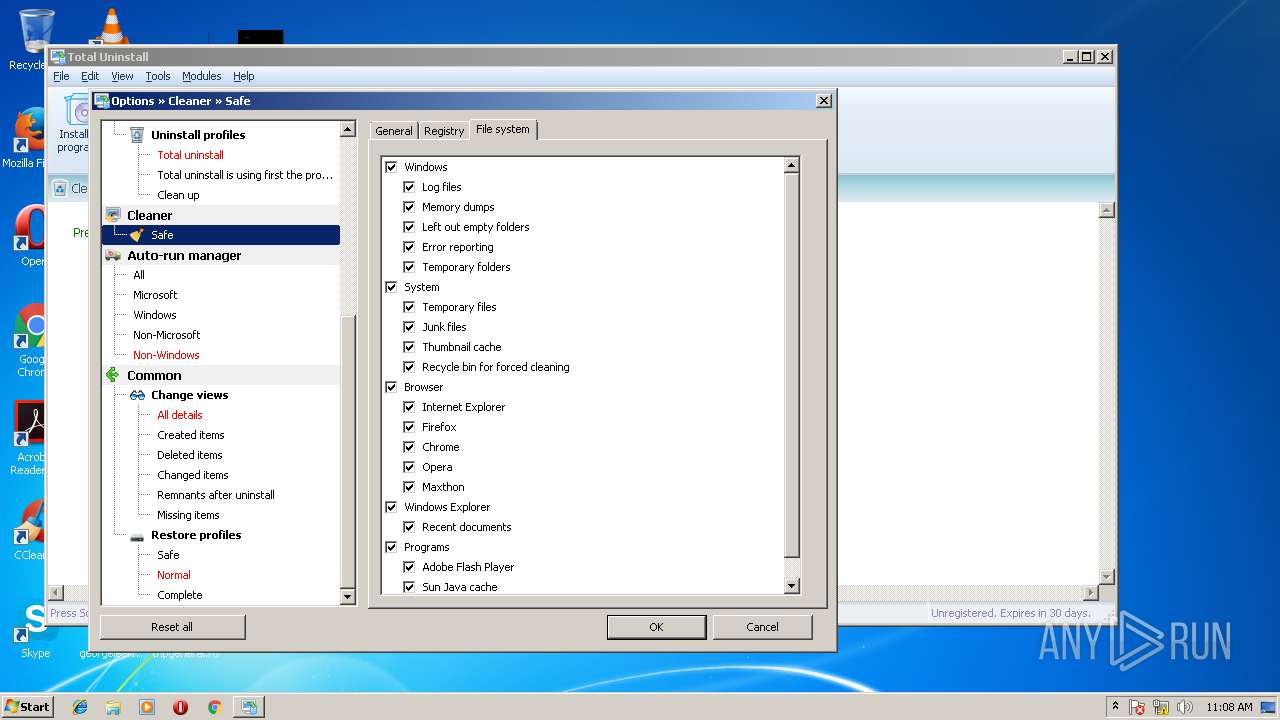Click the options tree scroll-down arrow

click(x=348, y=597)
